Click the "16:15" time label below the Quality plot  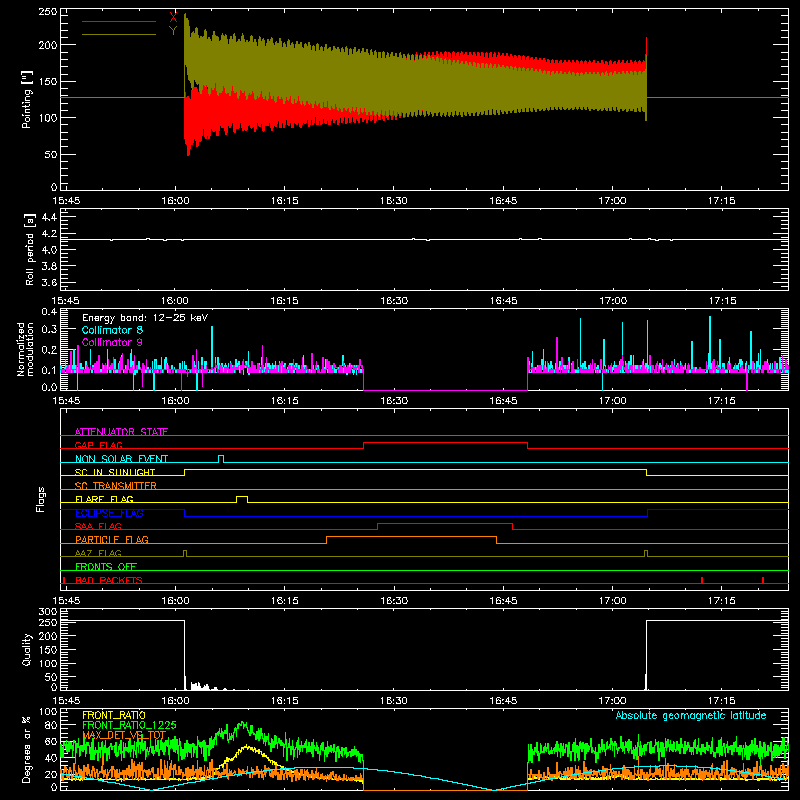pyautogui.click(x=284, y=701)
